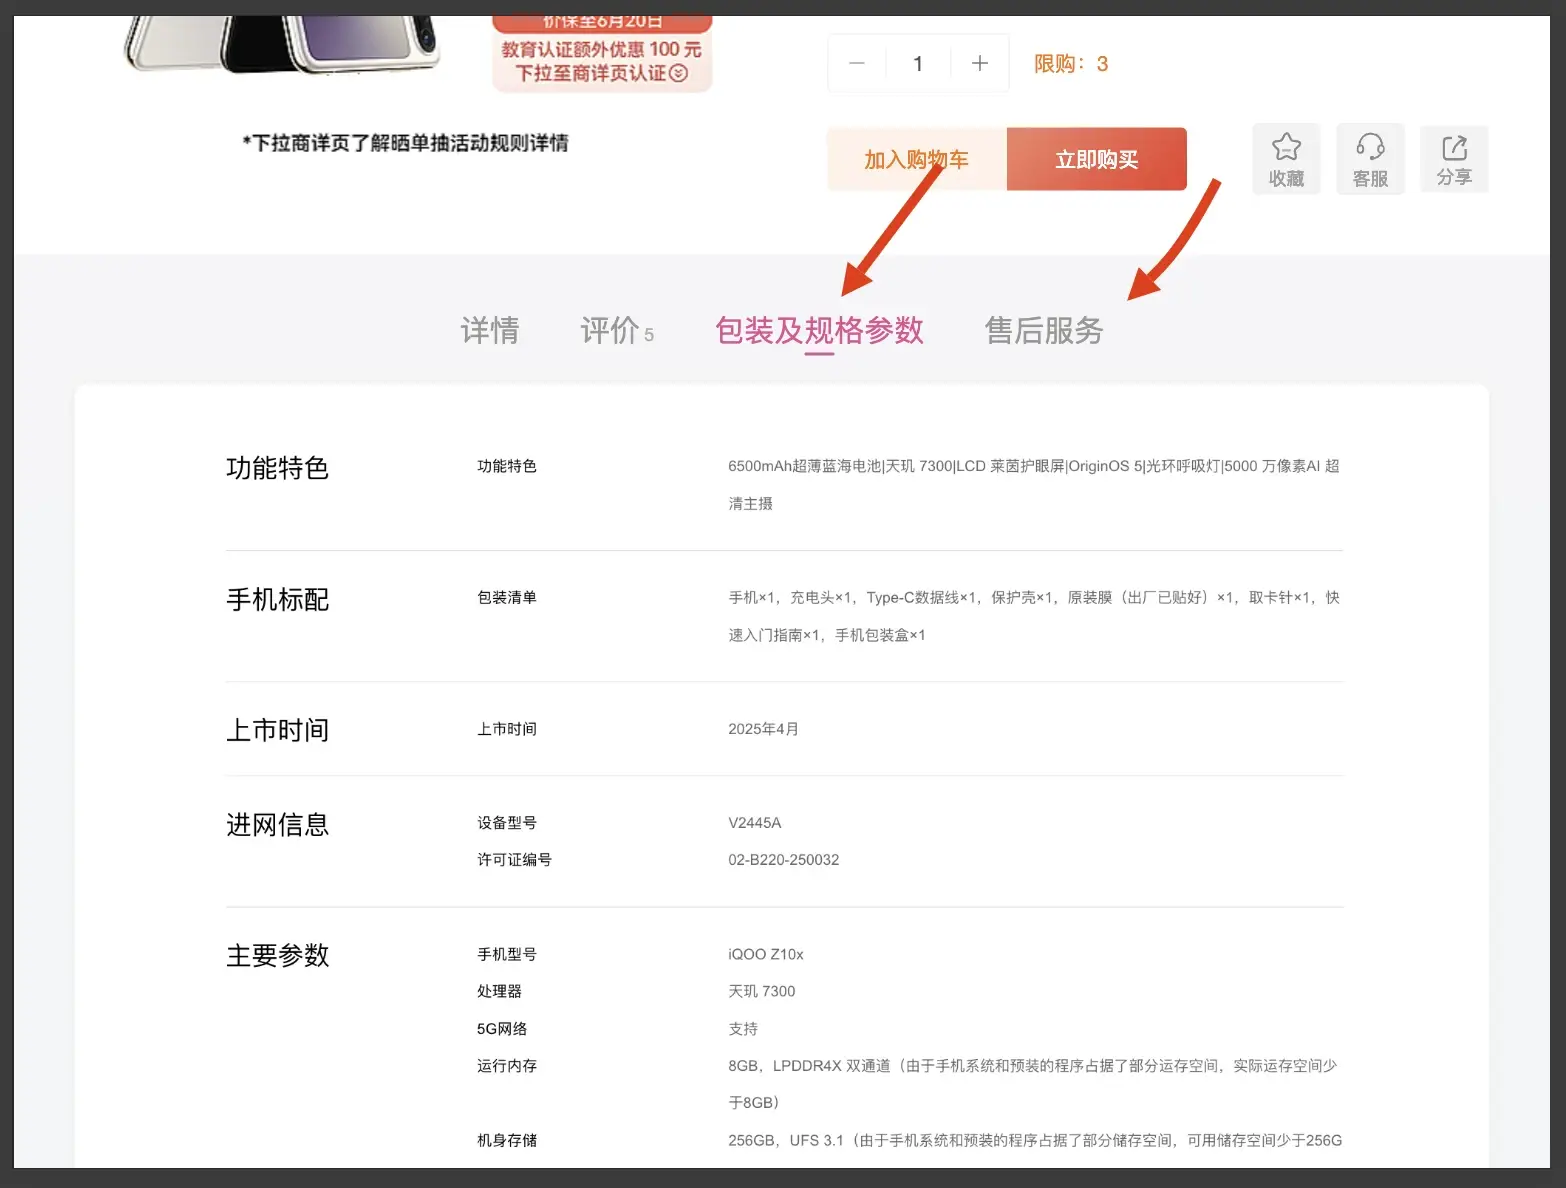
Task: Expand the 下拉至商详页认证 chevron icon
Action: [679, 73]
